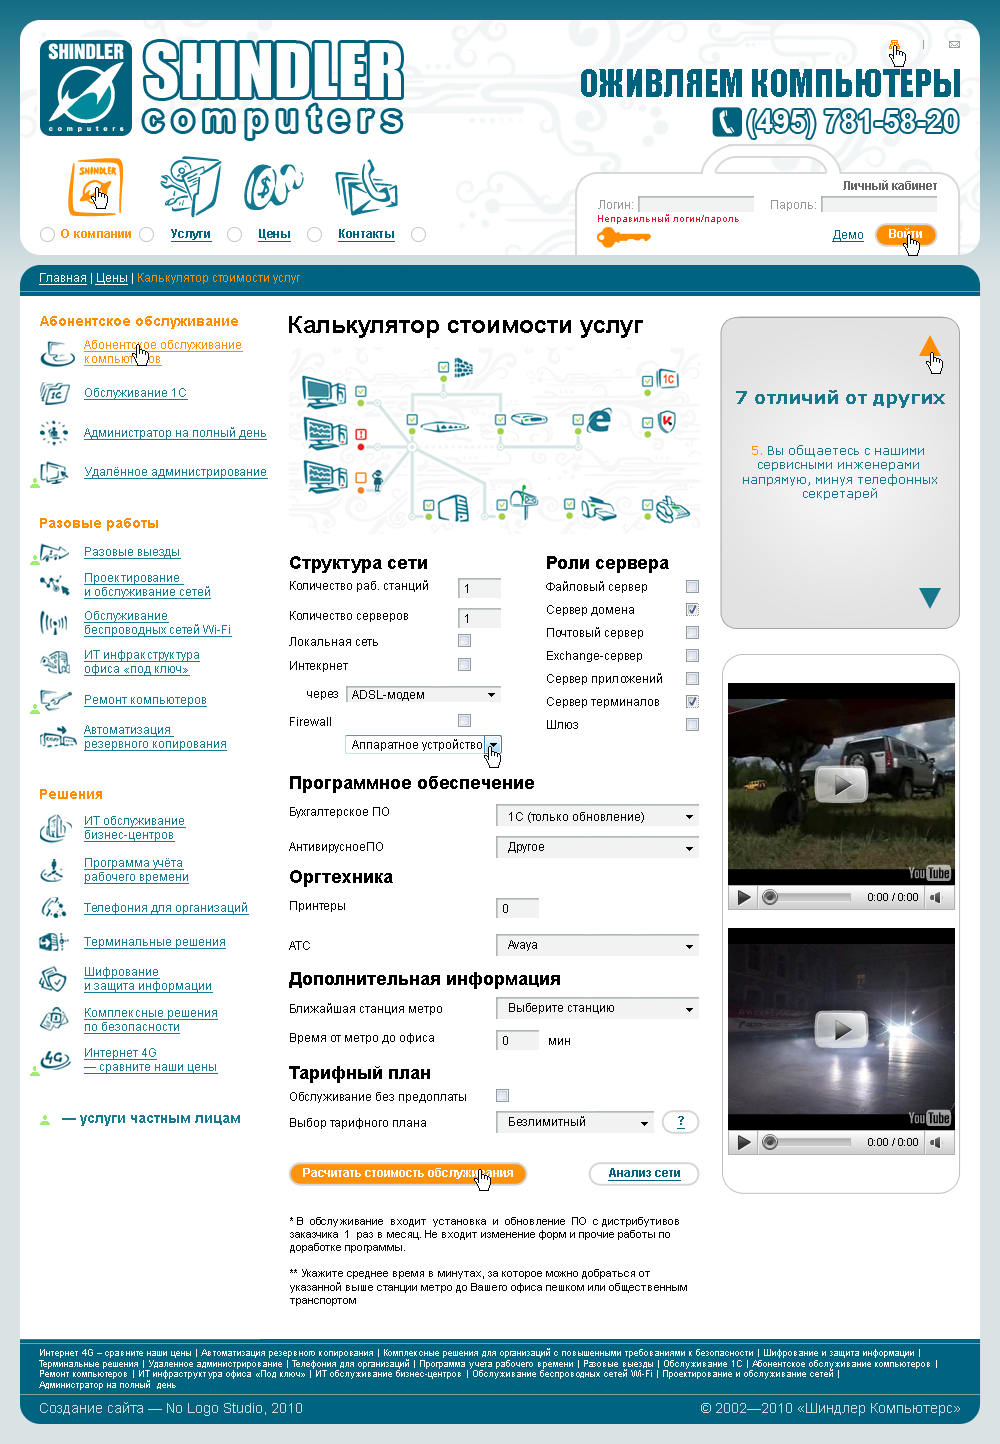The width and height of the screenshot is (1000, 1444).
Task: Open the О компании menu item
Action: point(96,234)
